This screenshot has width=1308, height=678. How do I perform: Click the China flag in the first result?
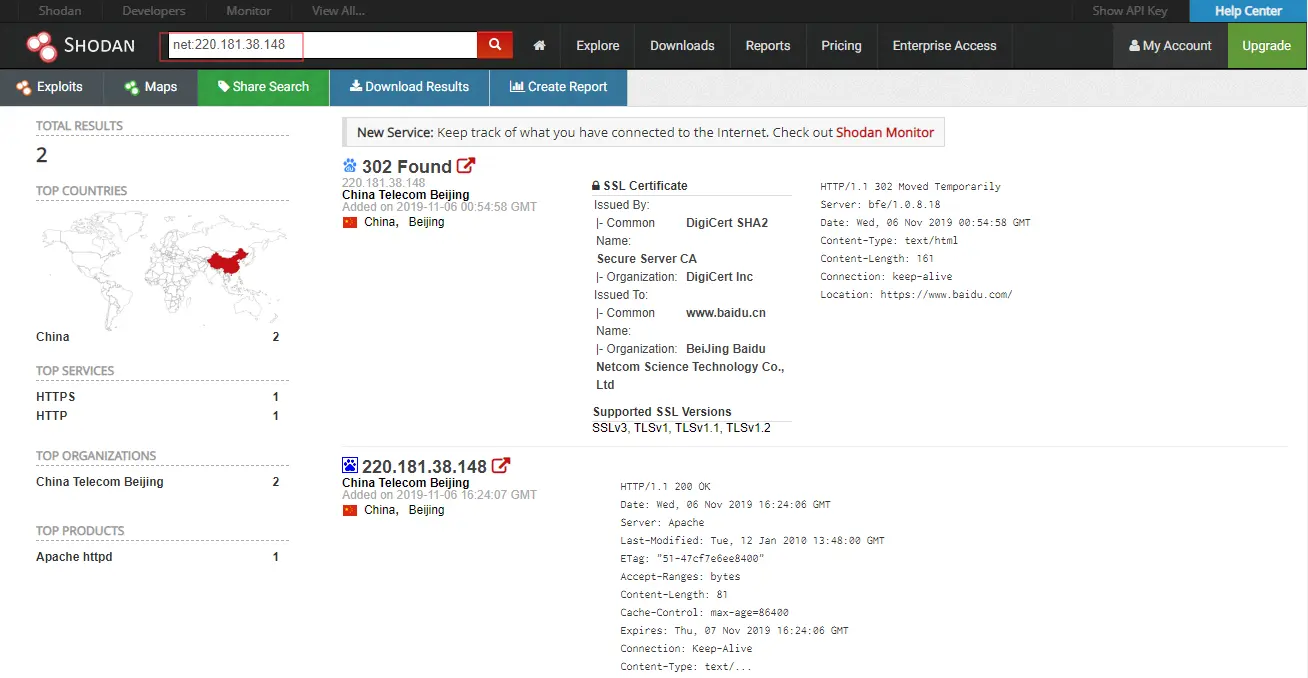pos(350,222)
